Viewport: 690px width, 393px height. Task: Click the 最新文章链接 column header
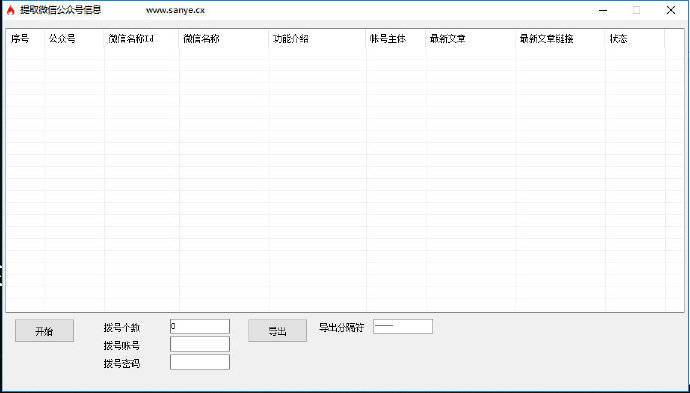click(561, 39)
